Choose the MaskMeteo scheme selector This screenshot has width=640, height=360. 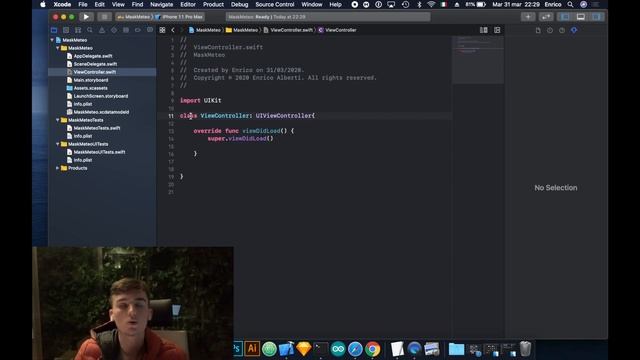(134, 17)
